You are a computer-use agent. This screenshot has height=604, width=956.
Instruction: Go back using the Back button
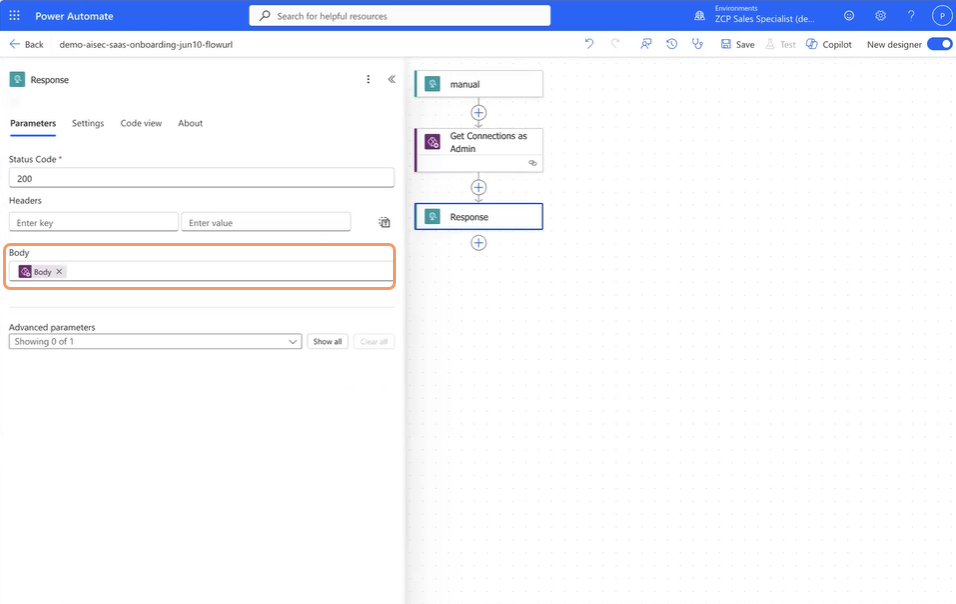27,44
